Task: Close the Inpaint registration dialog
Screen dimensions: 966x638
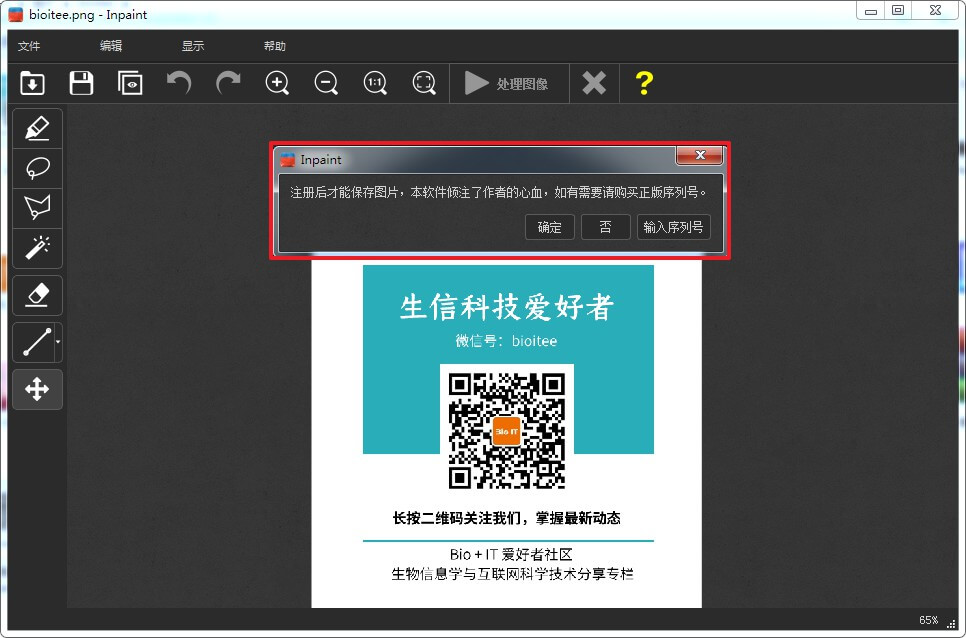Action: pos(699,155)
